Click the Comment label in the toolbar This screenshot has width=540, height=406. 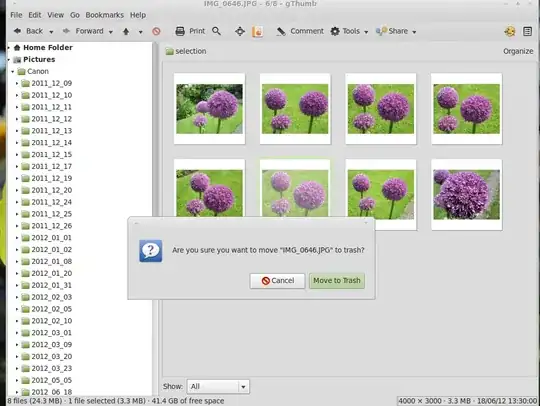click(307, 31)
